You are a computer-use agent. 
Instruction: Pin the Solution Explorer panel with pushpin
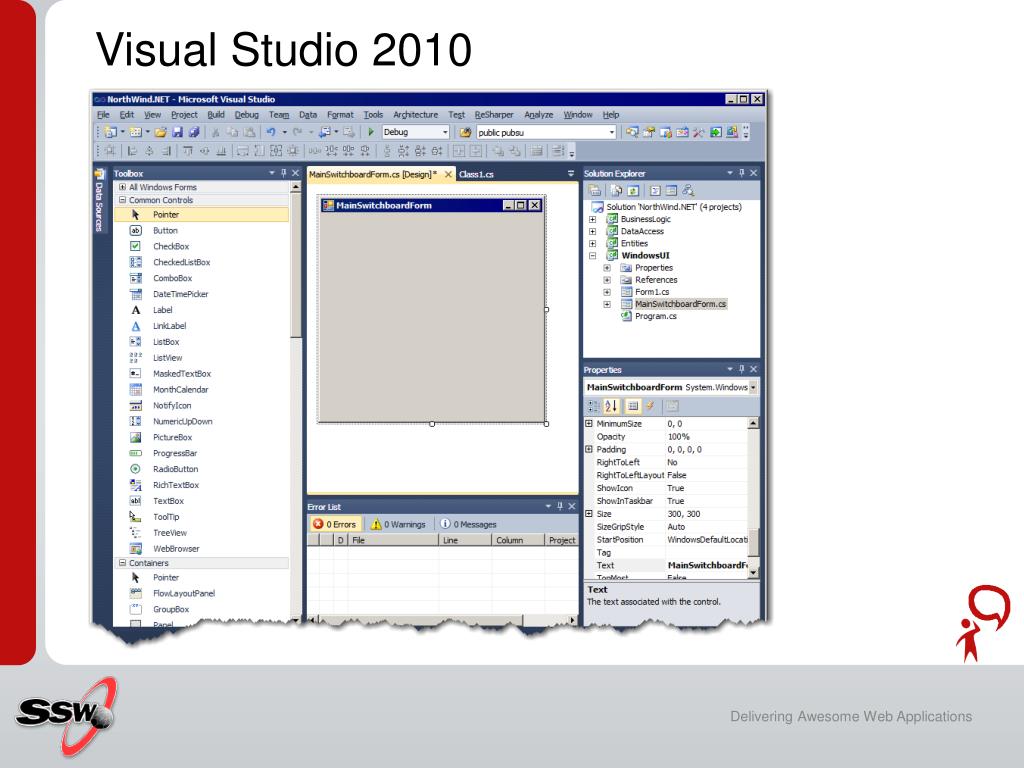coord(741,173)
